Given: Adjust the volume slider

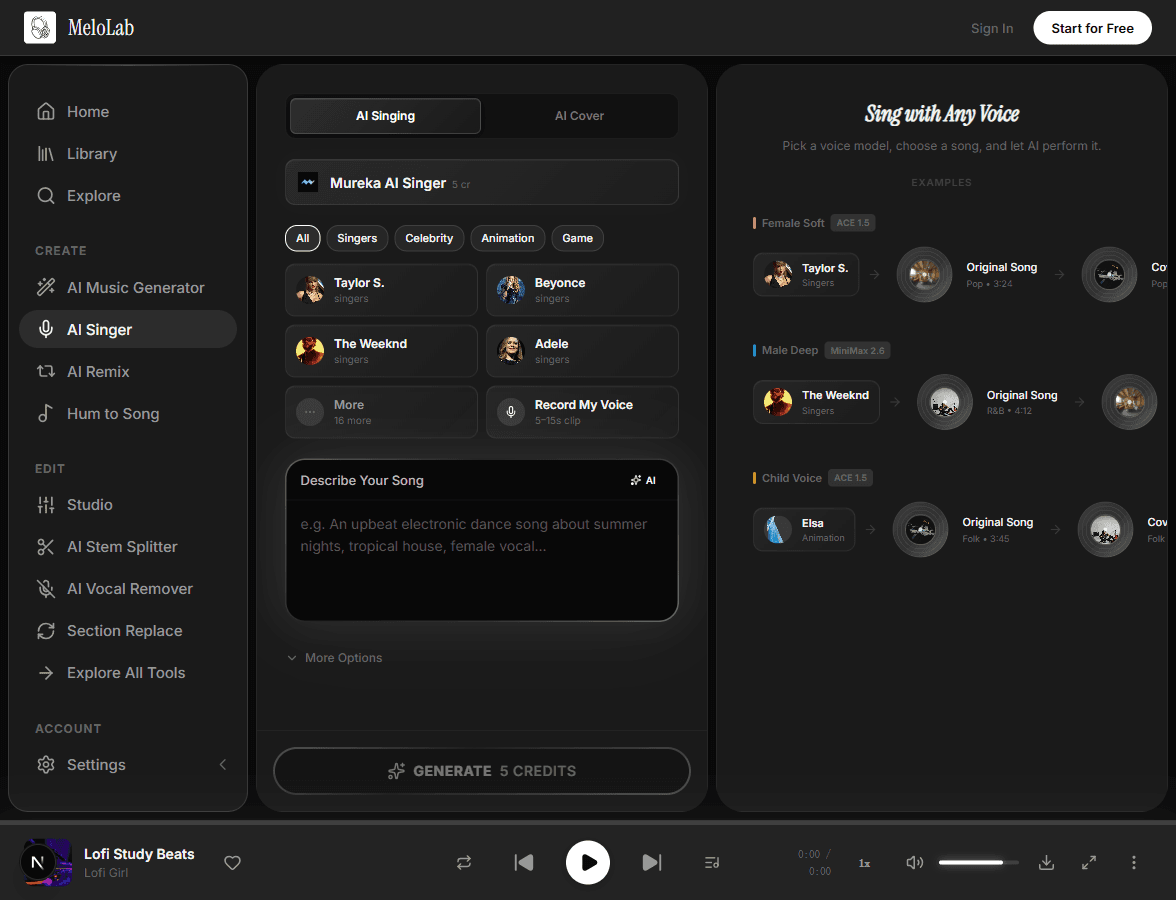Looking at the screenshot, I should pos(979,862).
